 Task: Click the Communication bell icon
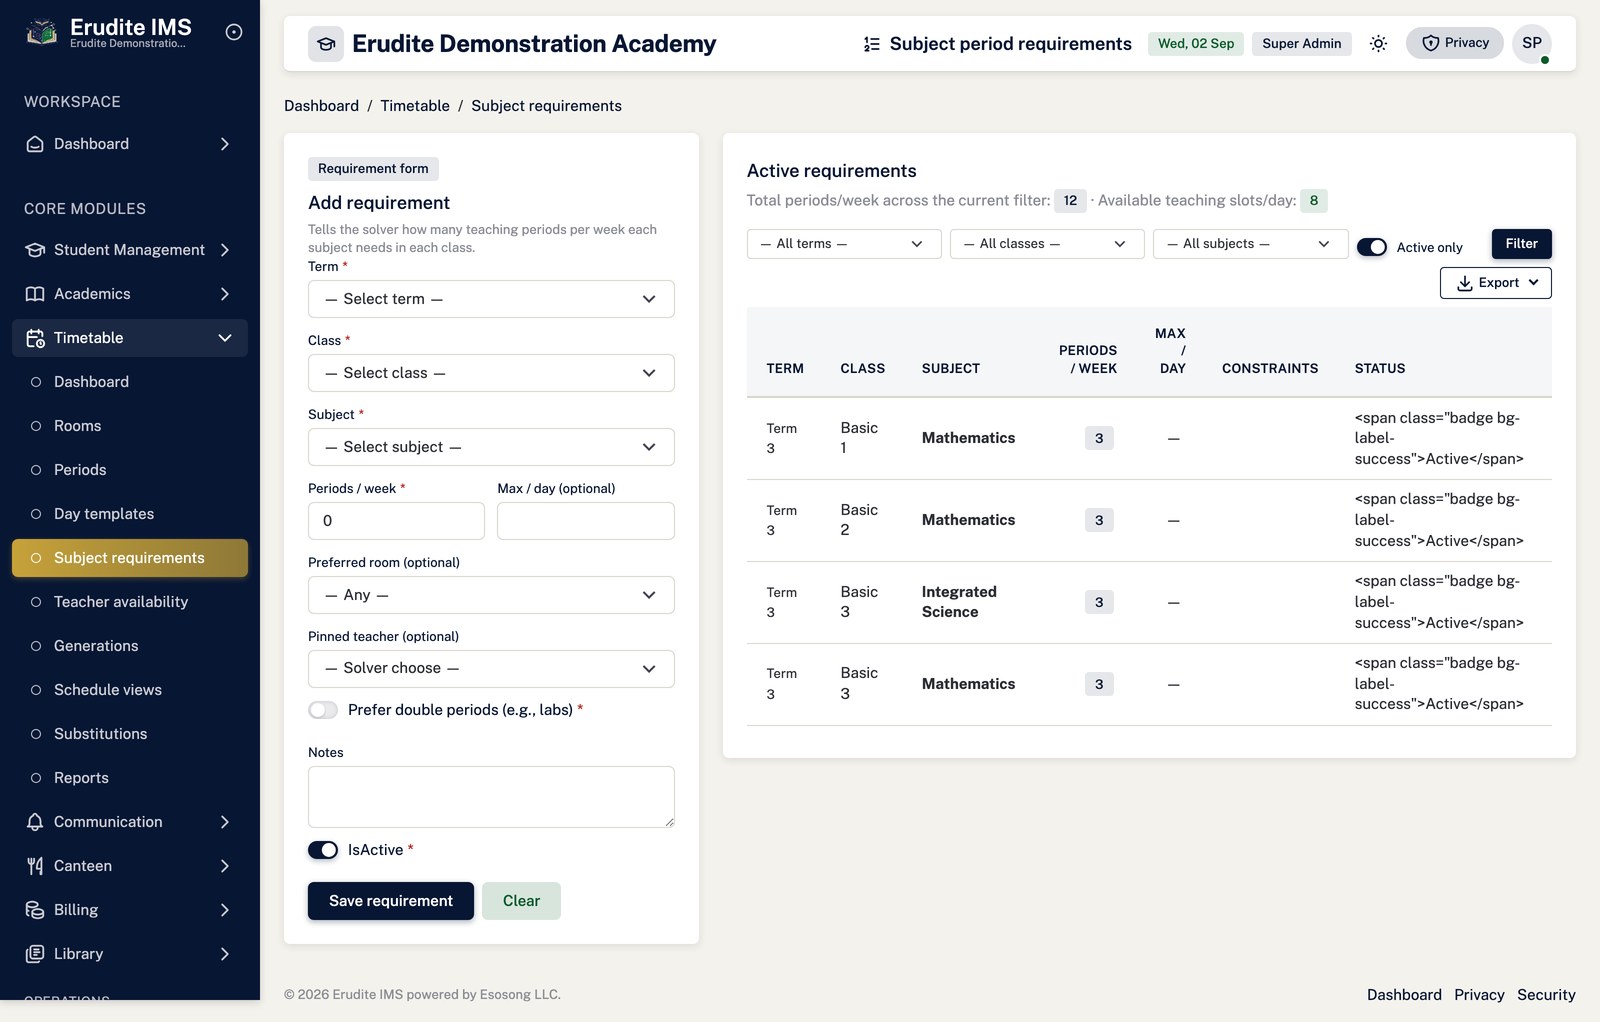tap(35, 822)
